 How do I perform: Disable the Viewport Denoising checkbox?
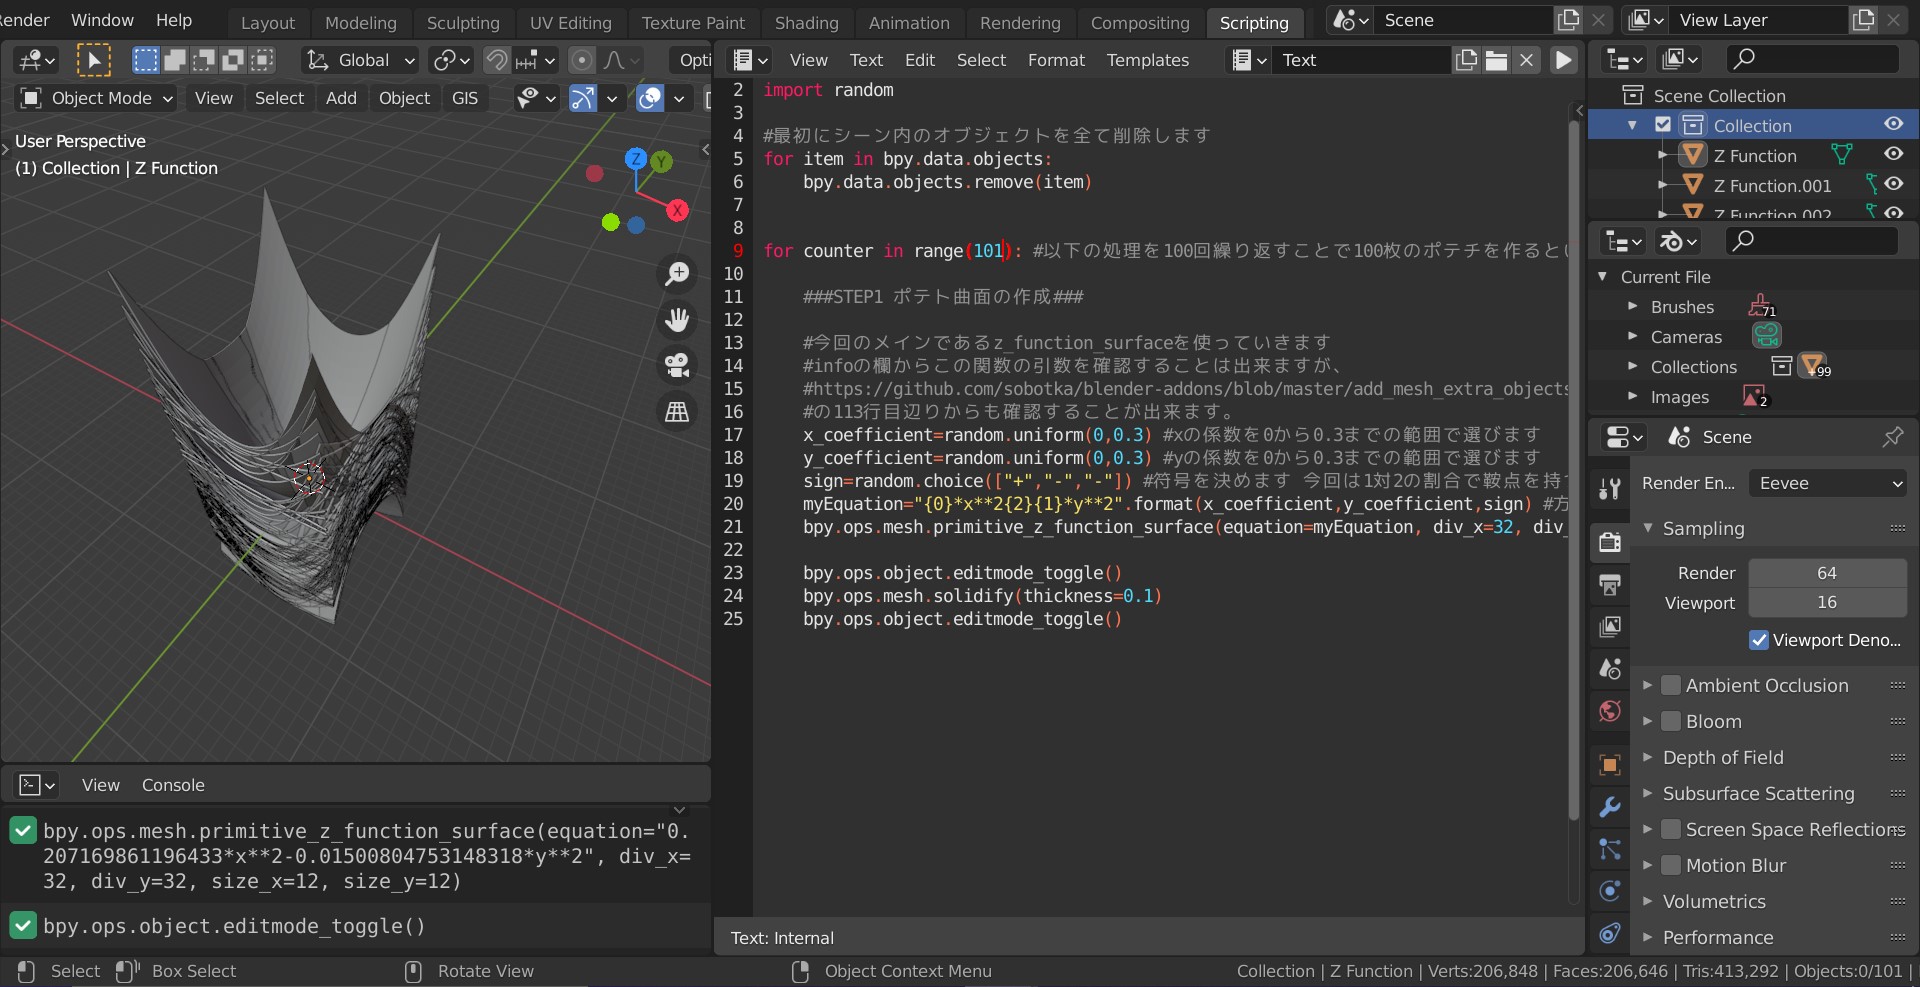point(1758,640)
